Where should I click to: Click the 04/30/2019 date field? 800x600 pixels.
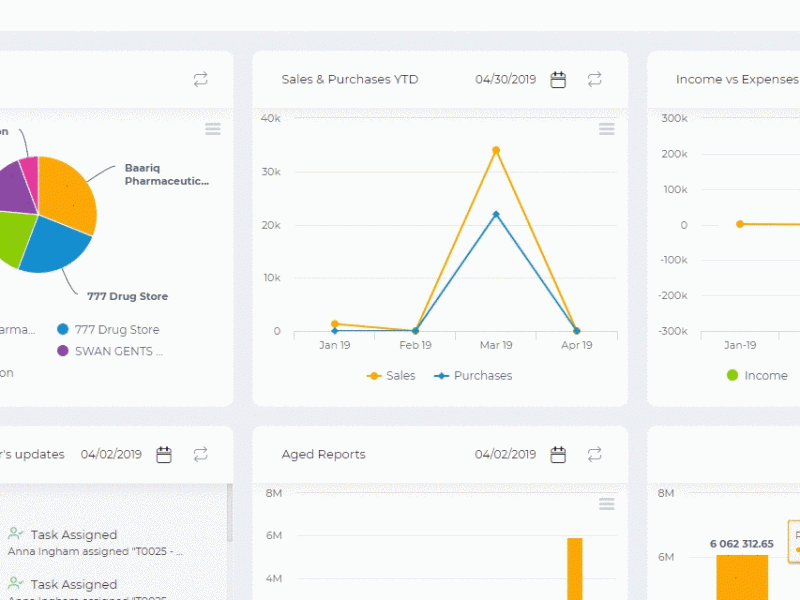click(506, 80)
